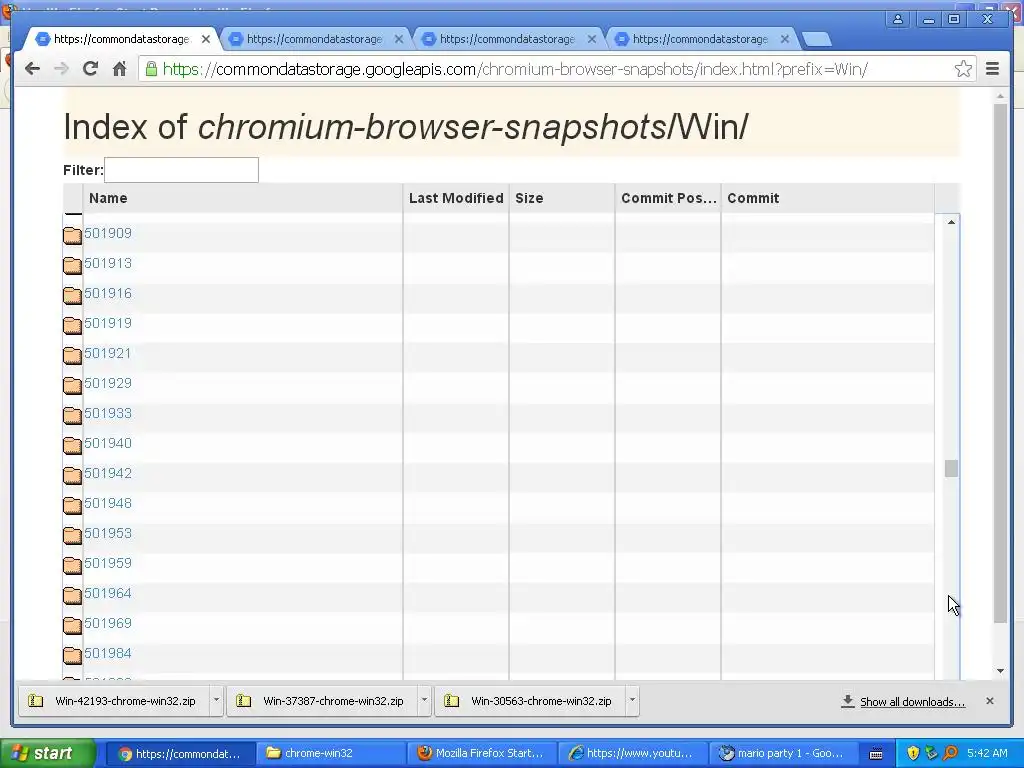The height and width of the screenshot is (768, 1024).
Task: Click the folder icon beside 501909
Action: click(72, 234)
